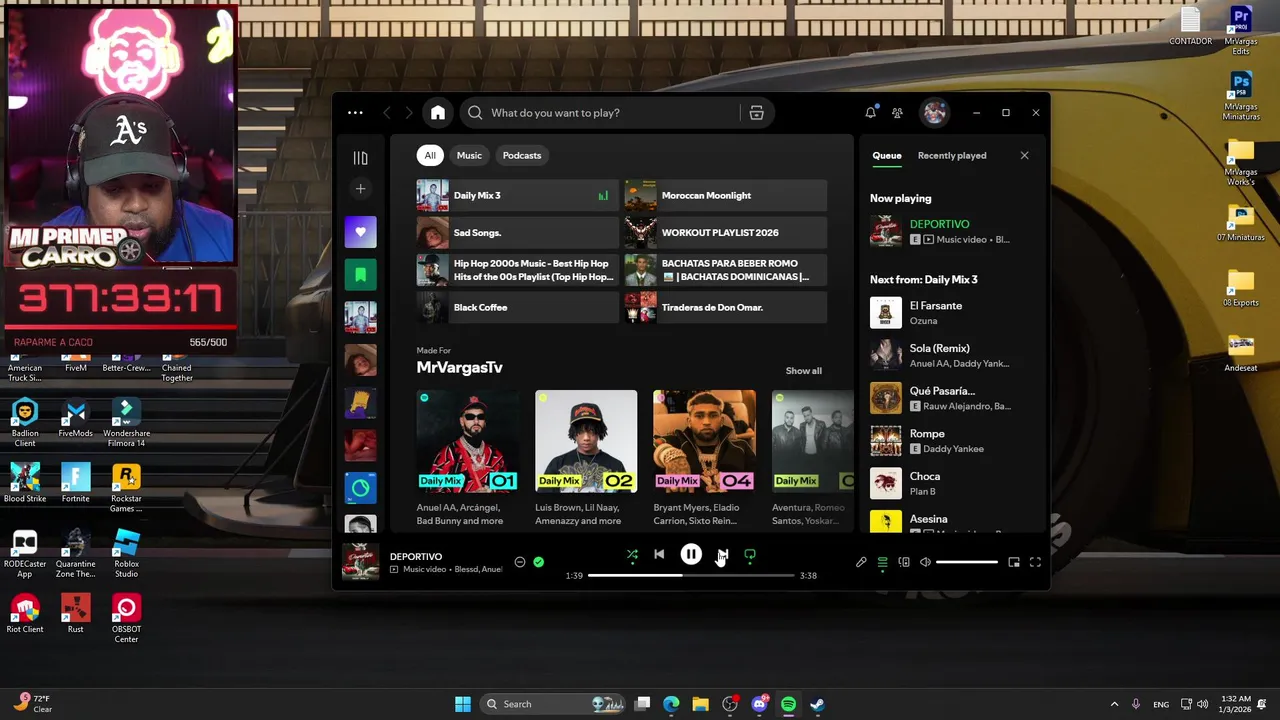Open Steam from the taskbar
This screenshot has width=1280, height=720.
pos(817,704)
